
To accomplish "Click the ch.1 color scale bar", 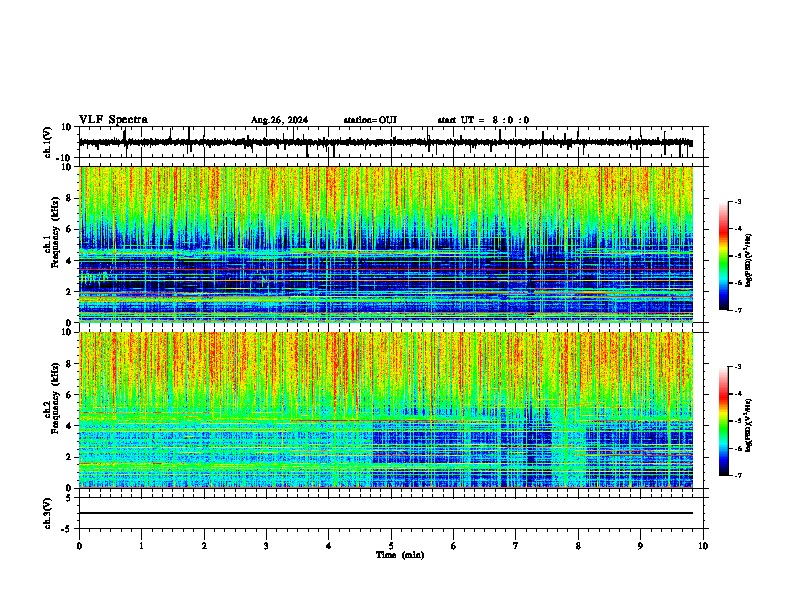I will point(724,256).
